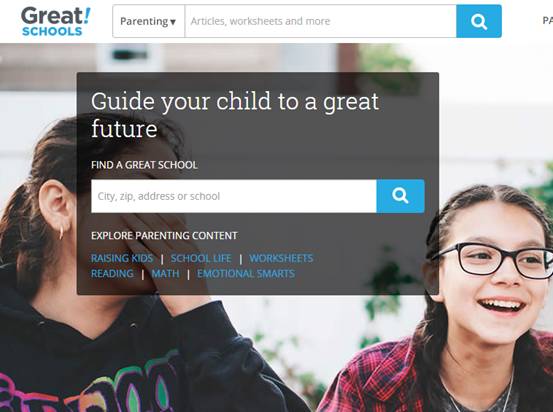This screenshot has height=412, width=553.
Task: Click the face of the smiling girl with glasses
Action: (x=494, y=275)
